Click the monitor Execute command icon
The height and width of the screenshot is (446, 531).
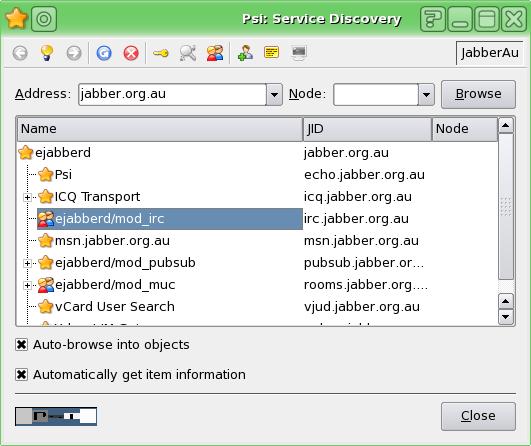(x=299, y=53)
